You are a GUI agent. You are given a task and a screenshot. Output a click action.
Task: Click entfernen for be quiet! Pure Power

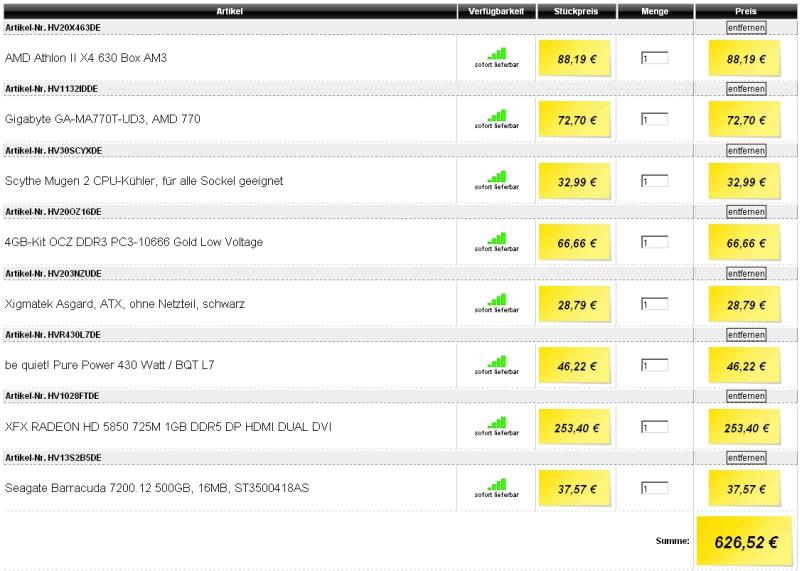(746, 335)
